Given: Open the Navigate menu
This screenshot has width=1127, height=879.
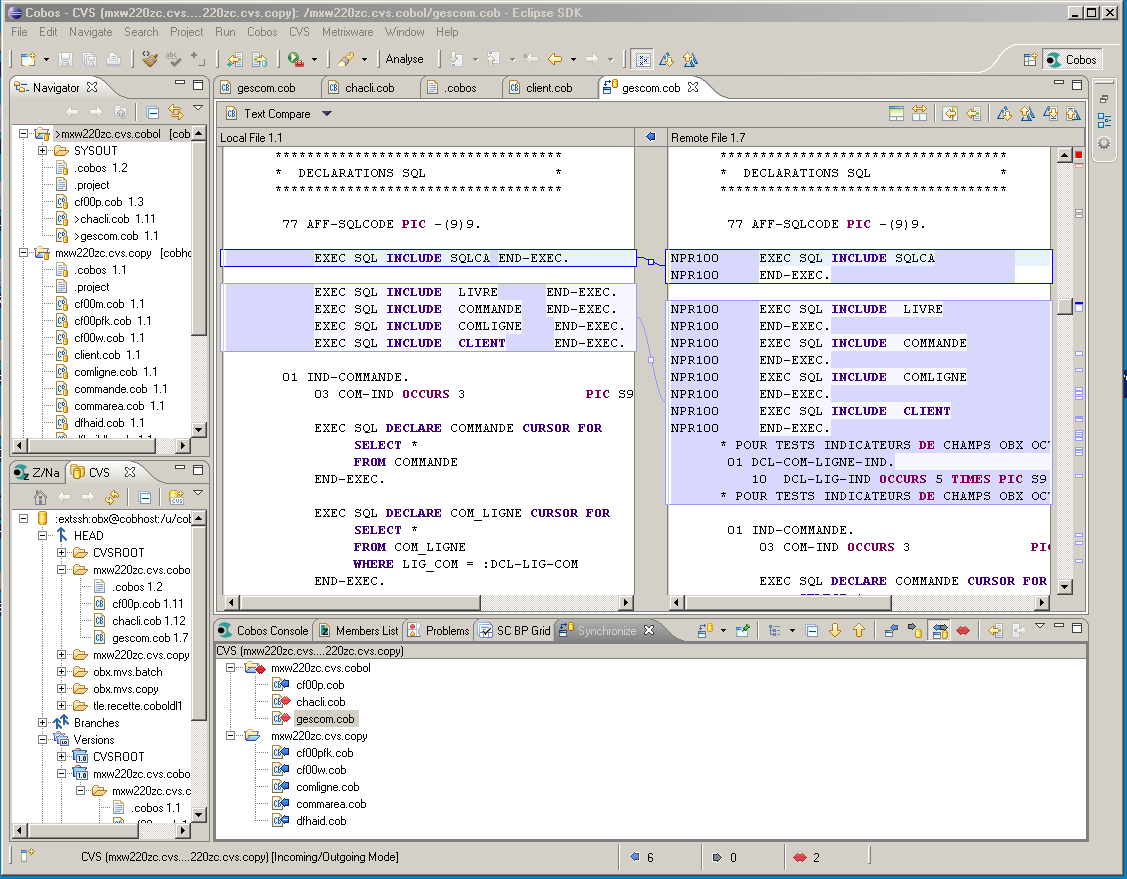Looking at the screenshot, I should [91, 32].
